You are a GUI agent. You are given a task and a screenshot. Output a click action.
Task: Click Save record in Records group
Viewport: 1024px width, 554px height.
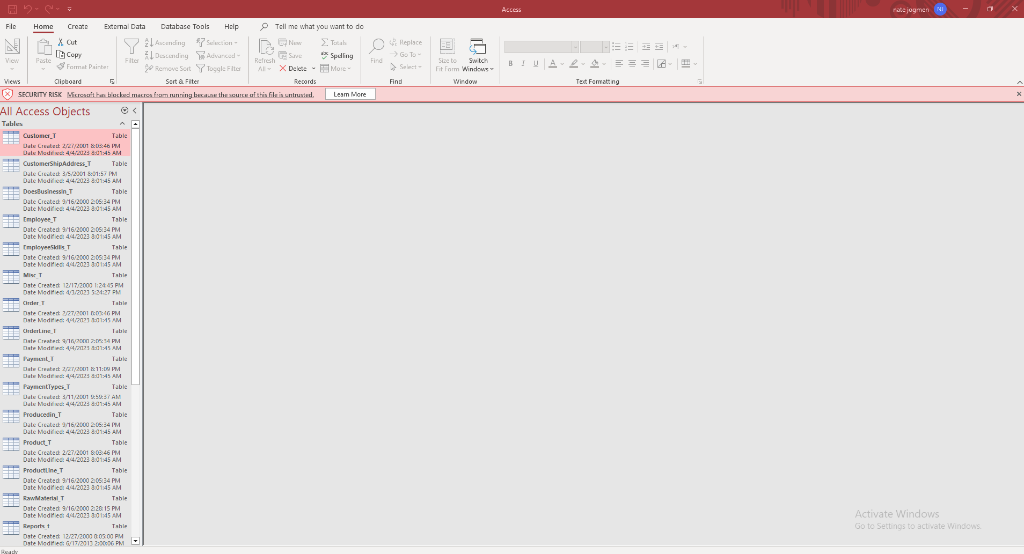click(290, 56)
